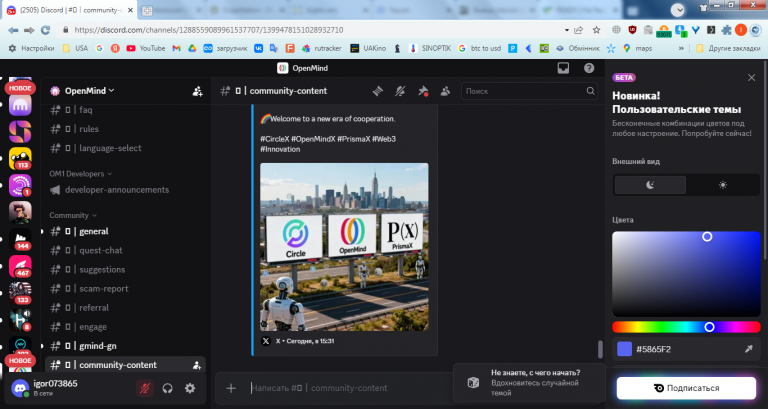Click igor073865 user avatar

[x=20, y=388]
